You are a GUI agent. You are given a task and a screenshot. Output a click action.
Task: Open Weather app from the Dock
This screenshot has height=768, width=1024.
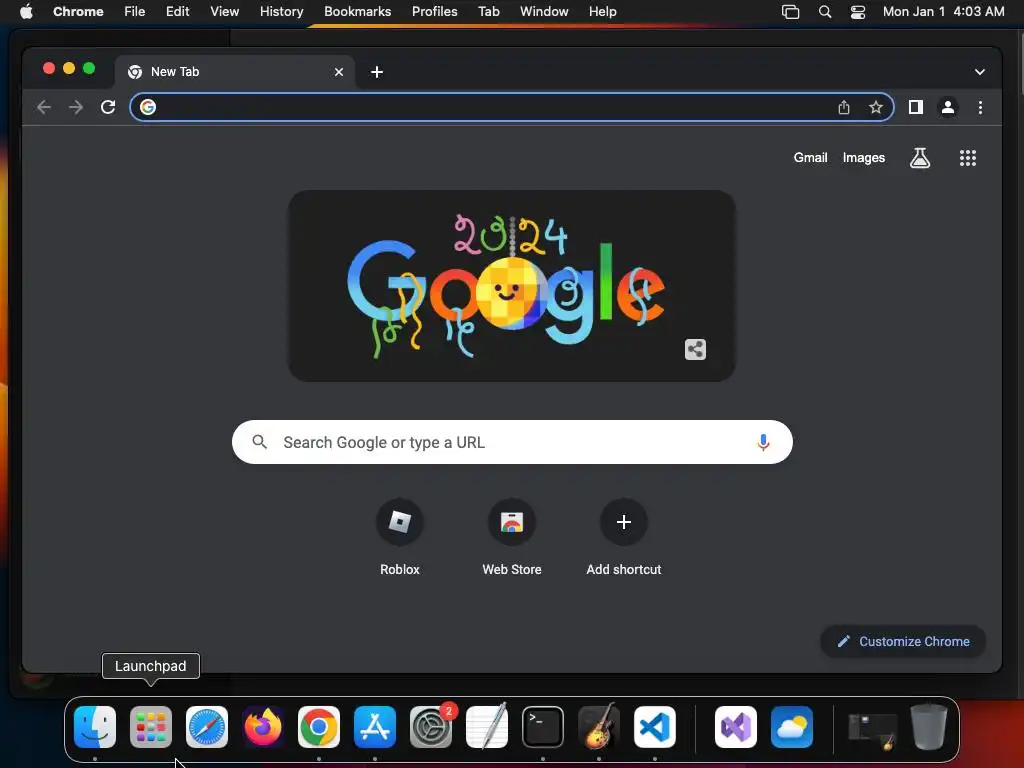point(792,727)
